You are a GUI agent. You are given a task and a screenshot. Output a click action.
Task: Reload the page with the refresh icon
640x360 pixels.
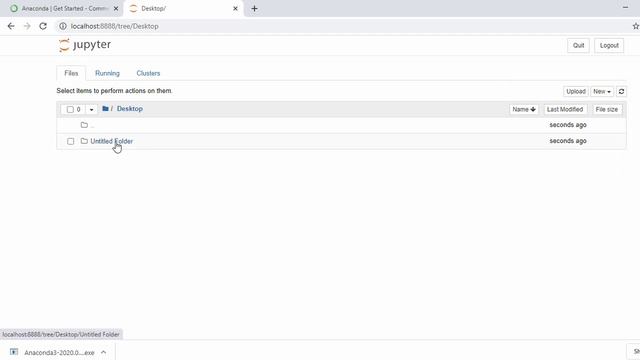coord(43,26)
